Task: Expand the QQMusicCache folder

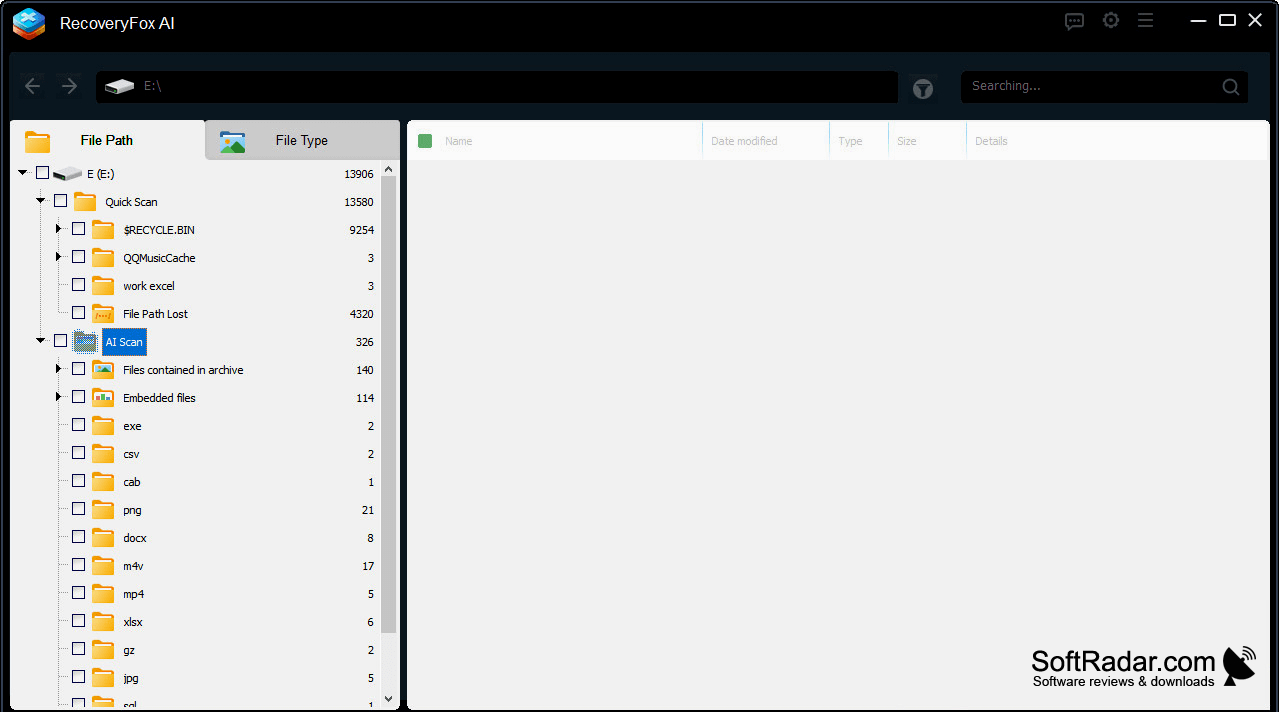Action: coord(59,257)
